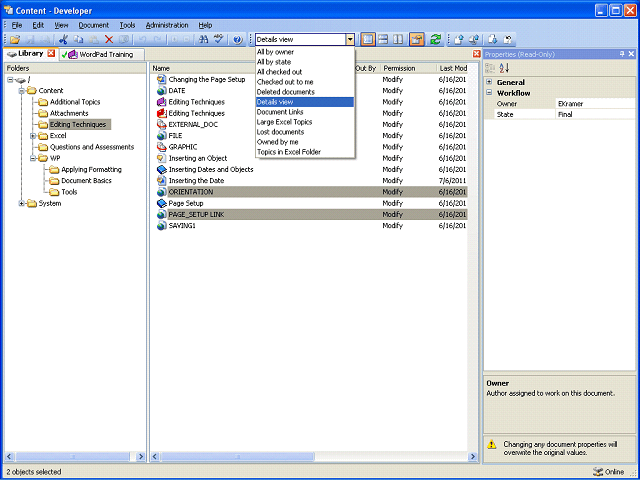Viewport: 640px width, 480px height.
Task: Click the view dropdown arrow
Action: click(x=350, y=39)
